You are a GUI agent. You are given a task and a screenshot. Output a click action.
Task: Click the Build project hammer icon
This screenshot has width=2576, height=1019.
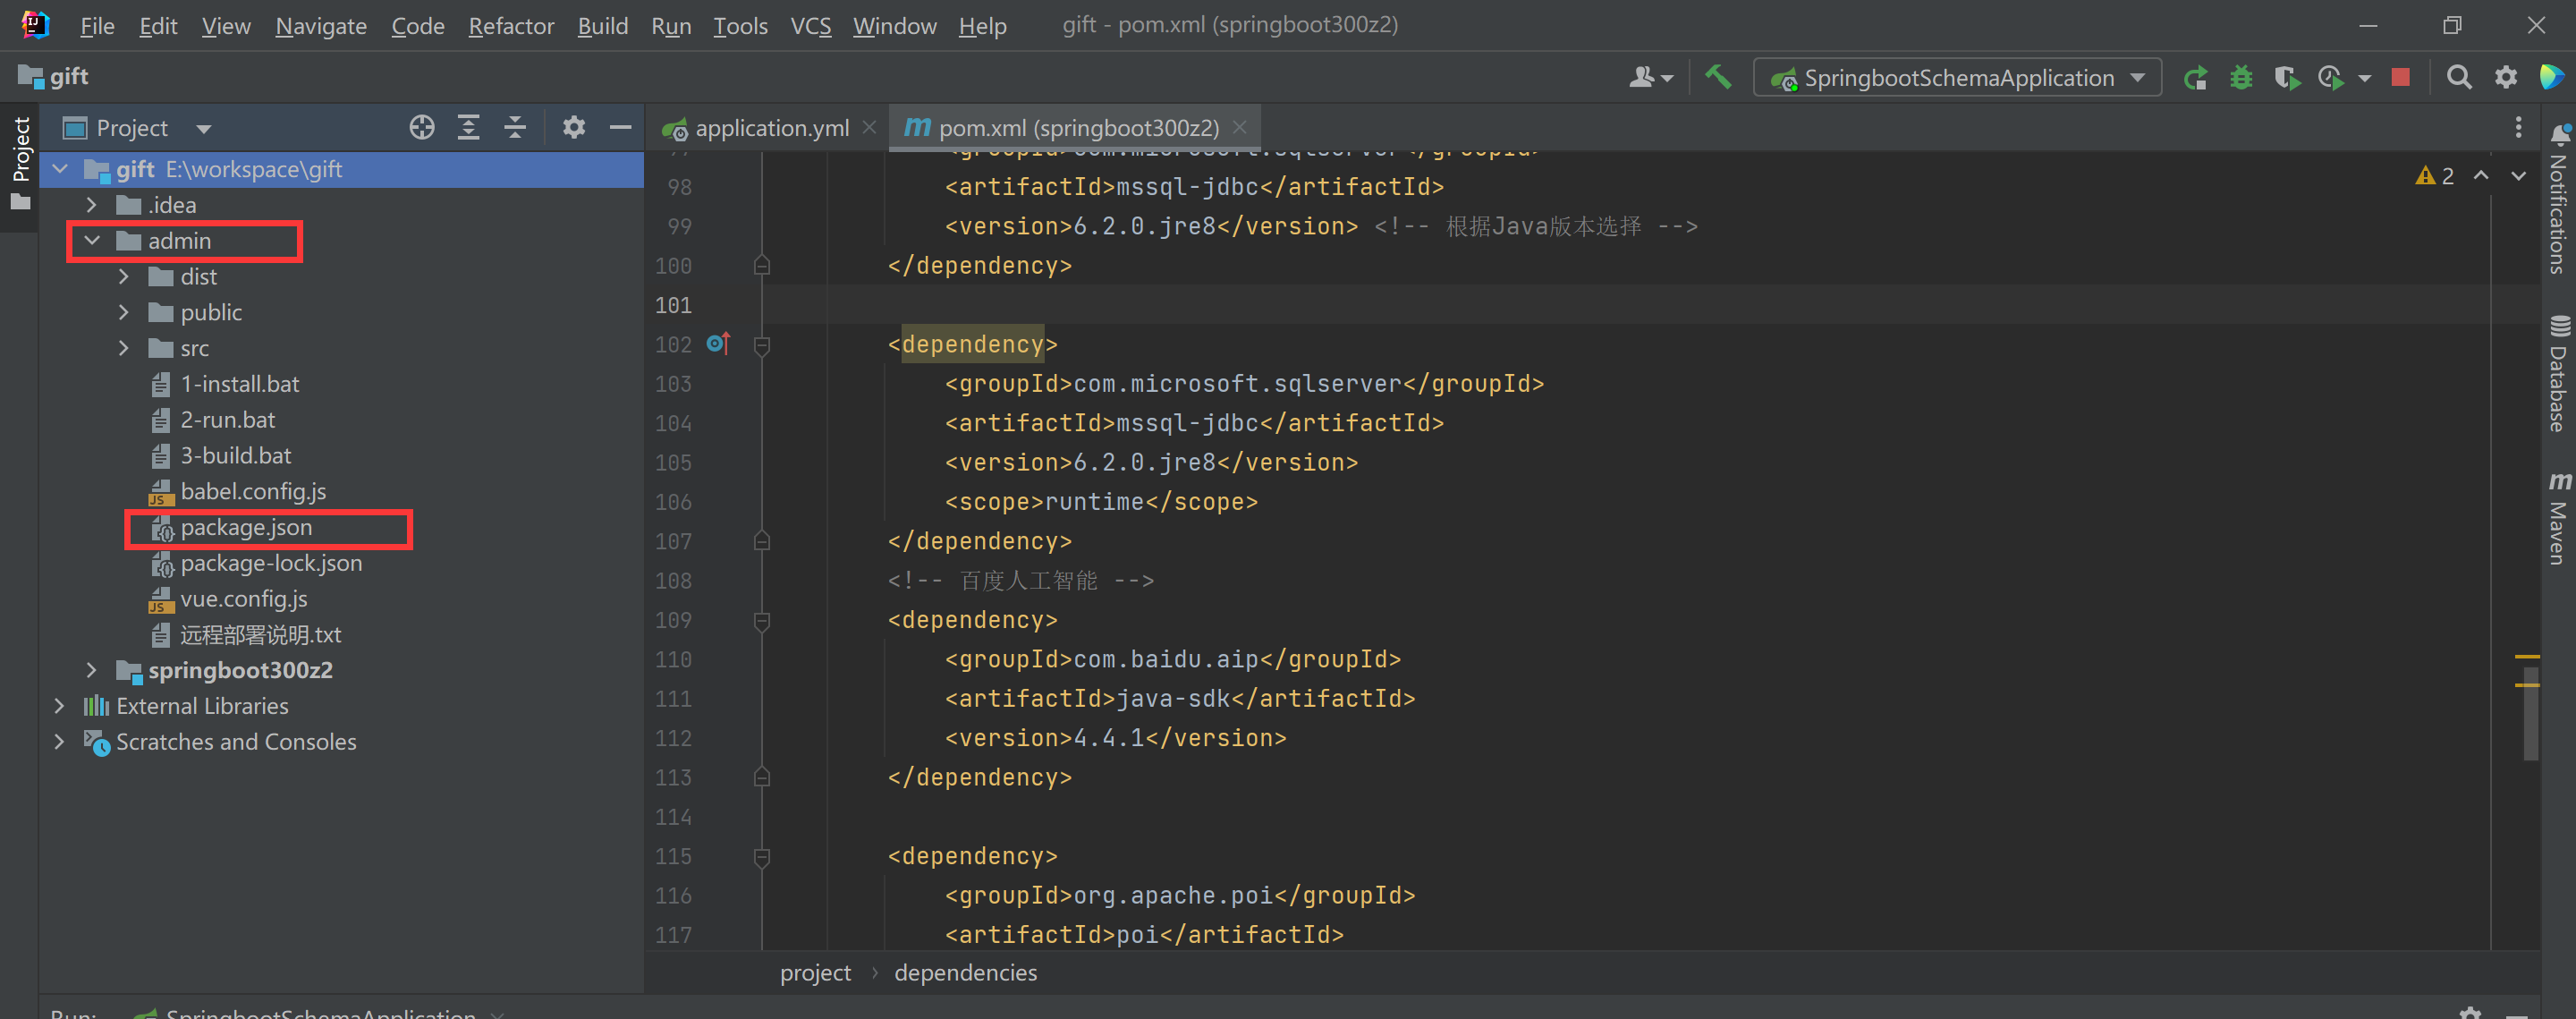tap(1717, 77)
